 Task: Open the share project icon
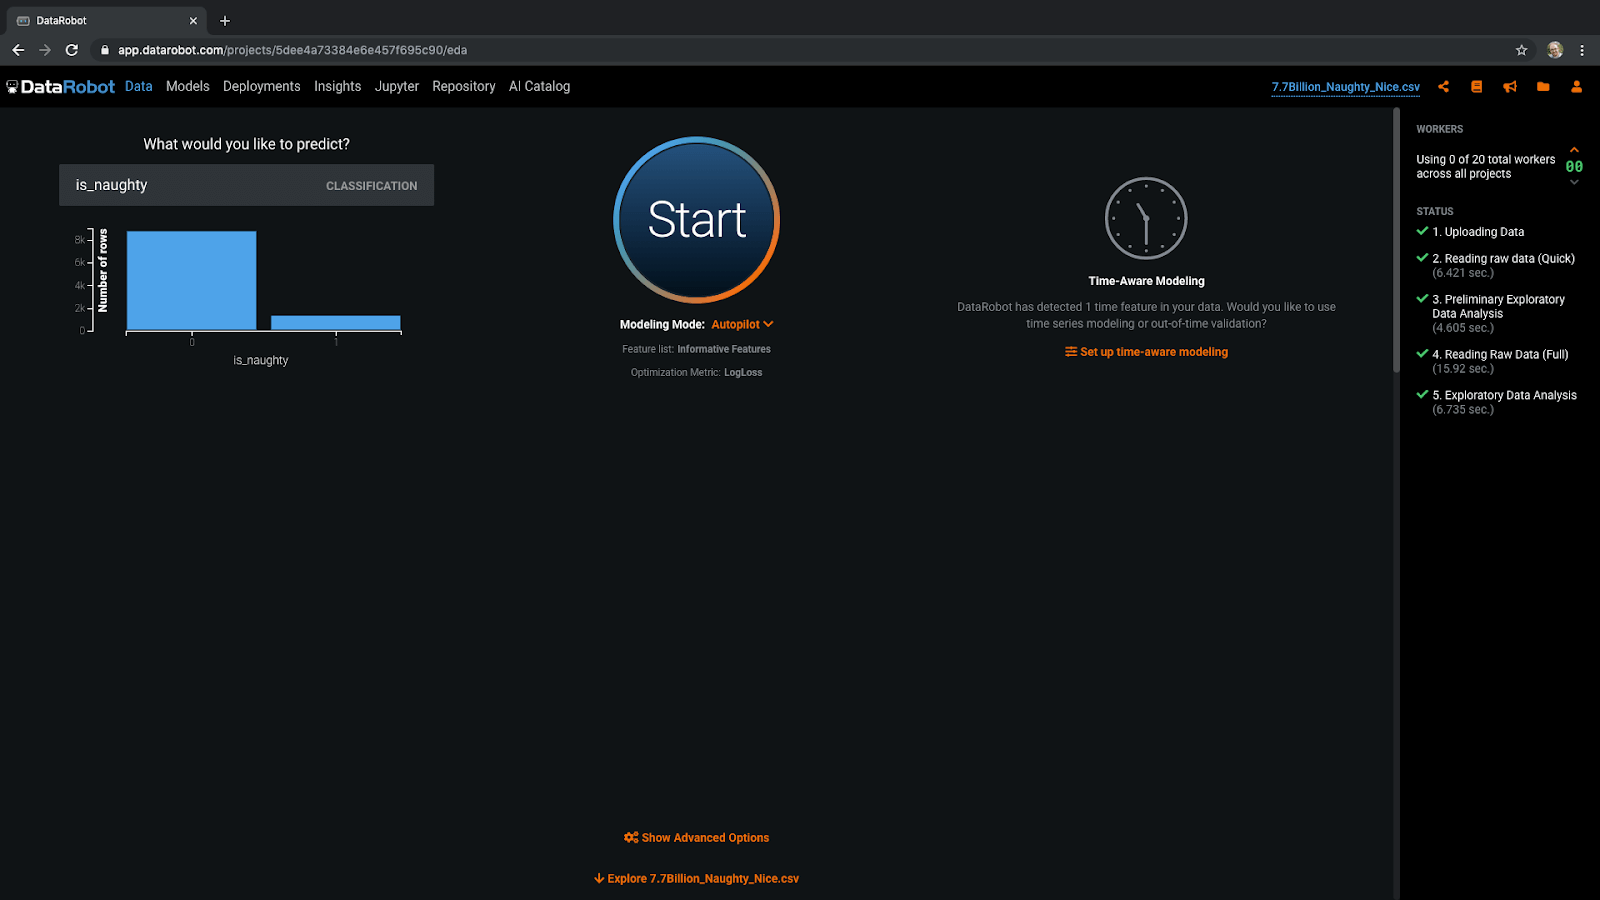tap(1443, 87)
